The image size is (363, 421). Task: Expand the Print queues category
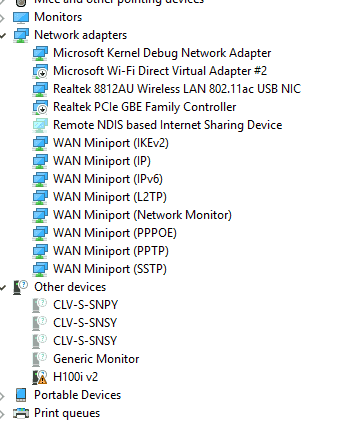click(x=2, y=414)
